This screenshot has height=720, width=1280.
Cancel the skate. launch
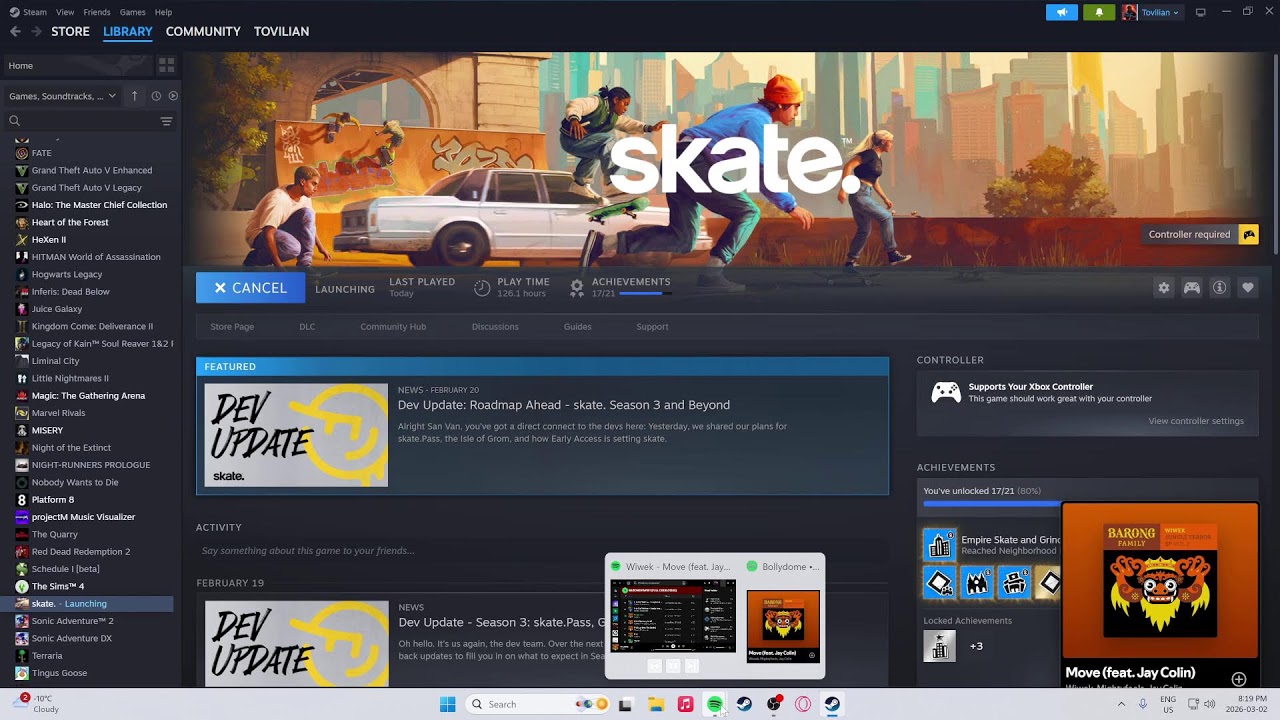[x=250, y=288]
